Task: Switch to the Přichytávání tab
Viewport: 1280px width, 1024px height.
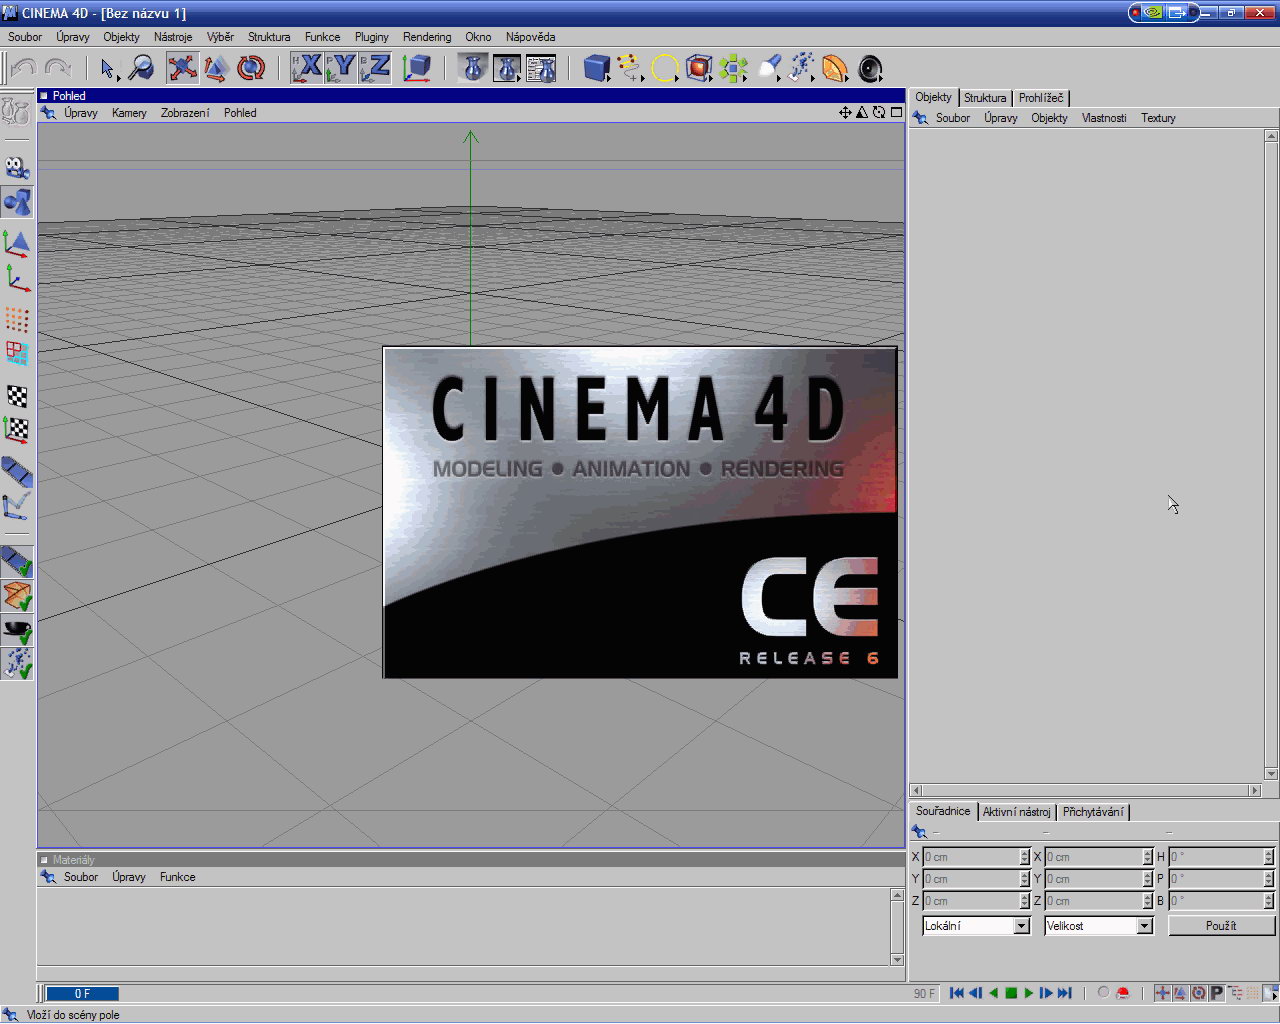Action: tap(1093, 812)
